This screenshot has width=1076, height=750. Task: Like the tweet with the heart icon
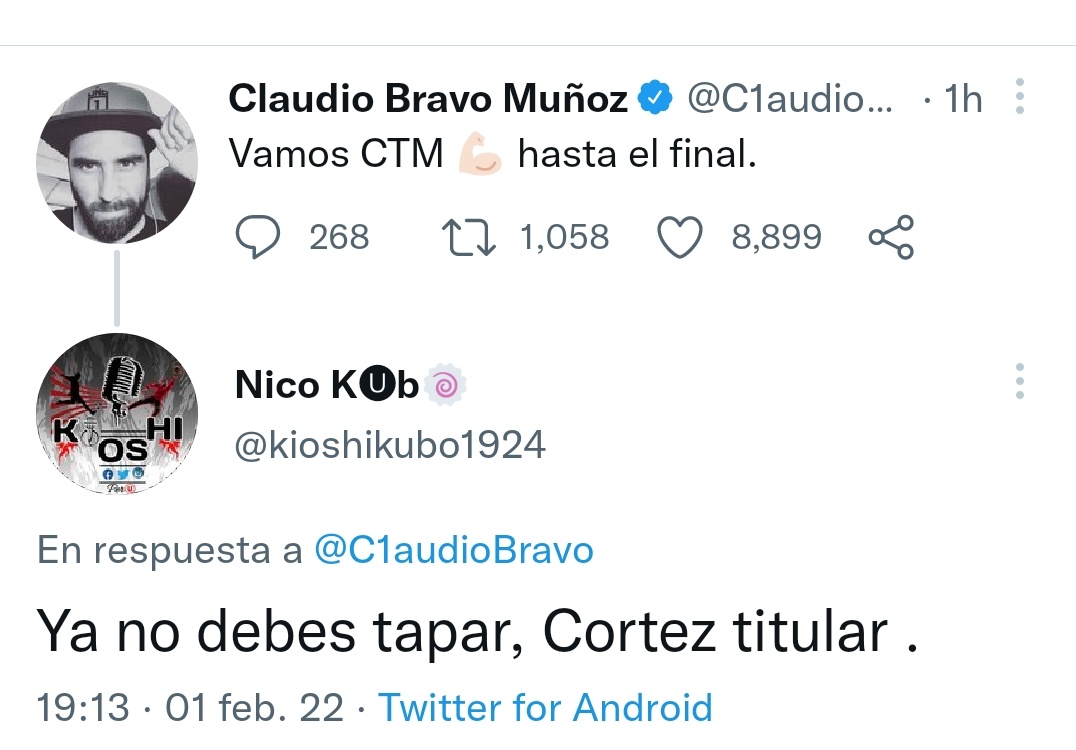(679, 238)
